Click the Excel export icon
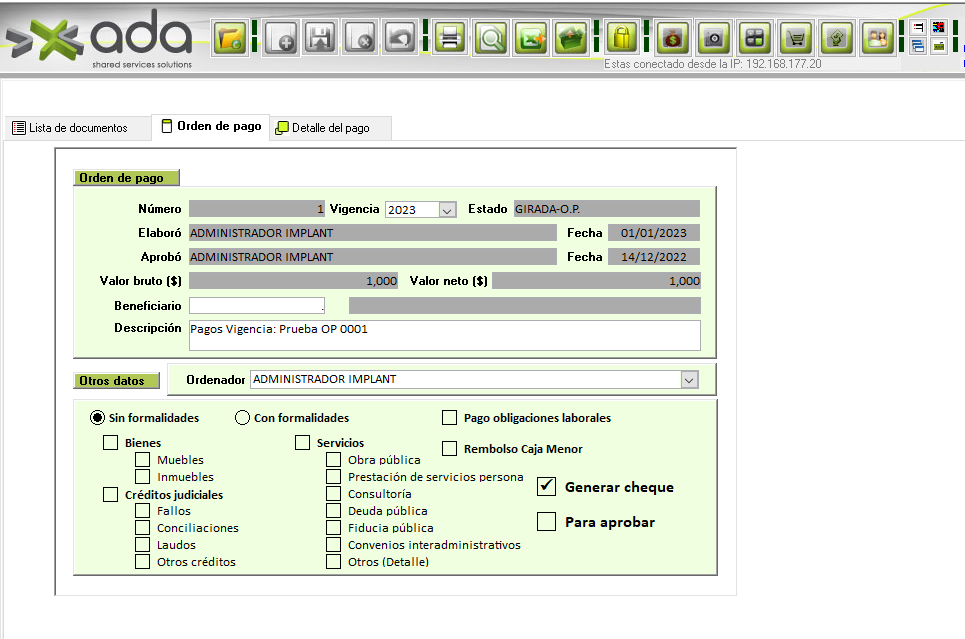Image resolution: width=965 pixels, height=639 pixels. point(531,40)
